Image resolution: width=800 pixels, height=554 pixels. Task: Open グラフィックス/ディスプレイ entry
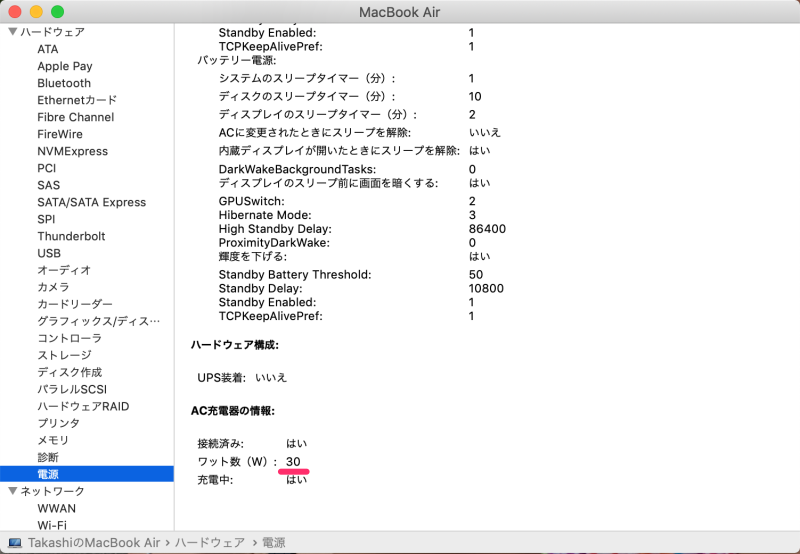(98, 321)
